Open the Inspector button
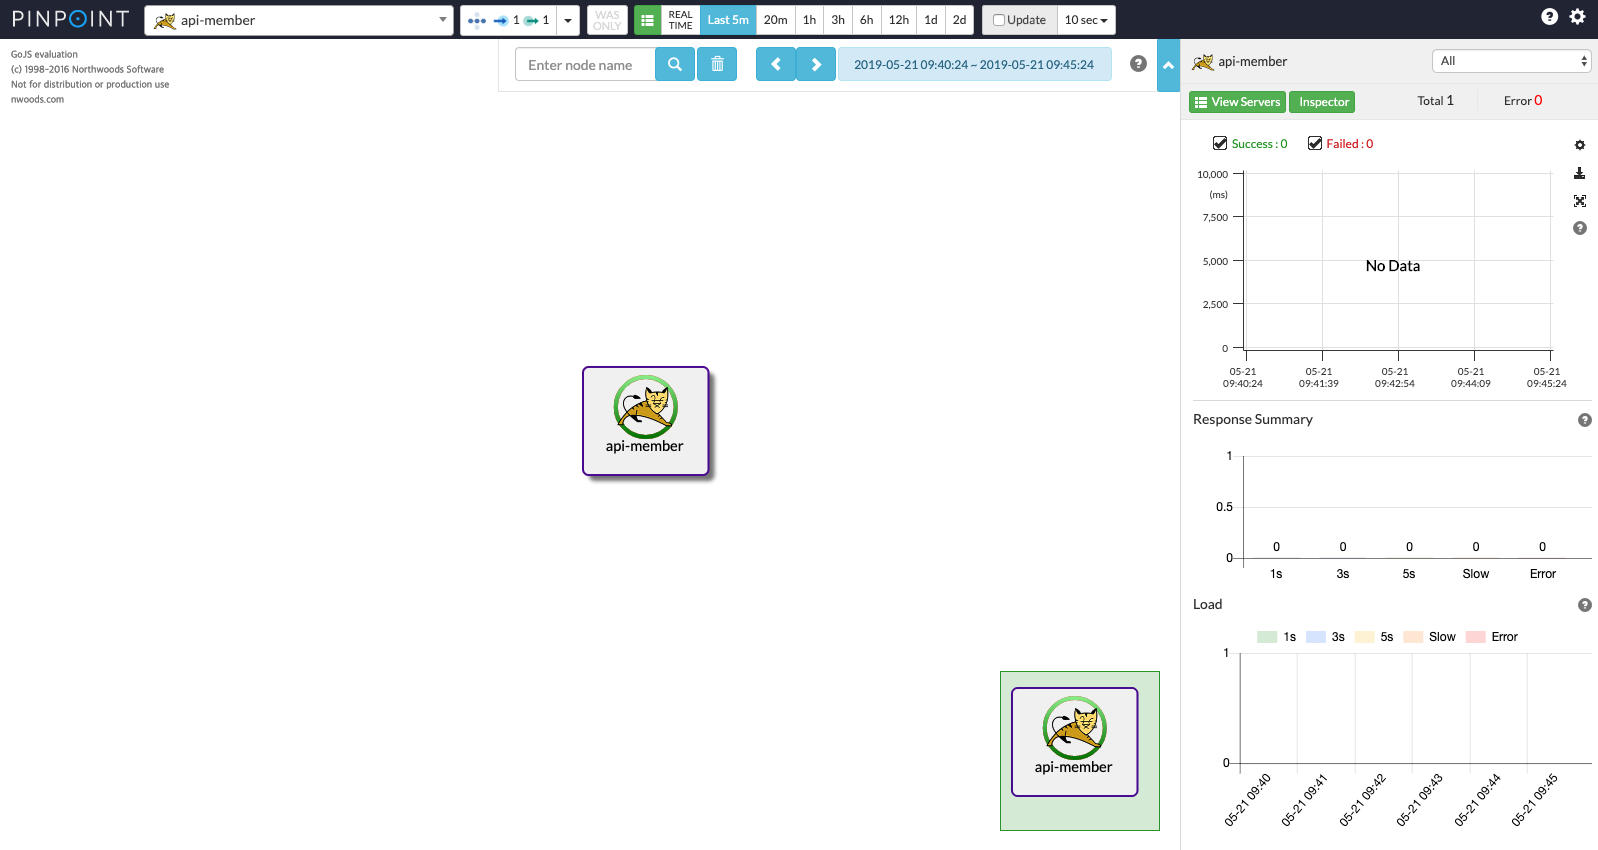This screenshot has height=850, width=1598. coord(1323,102)
